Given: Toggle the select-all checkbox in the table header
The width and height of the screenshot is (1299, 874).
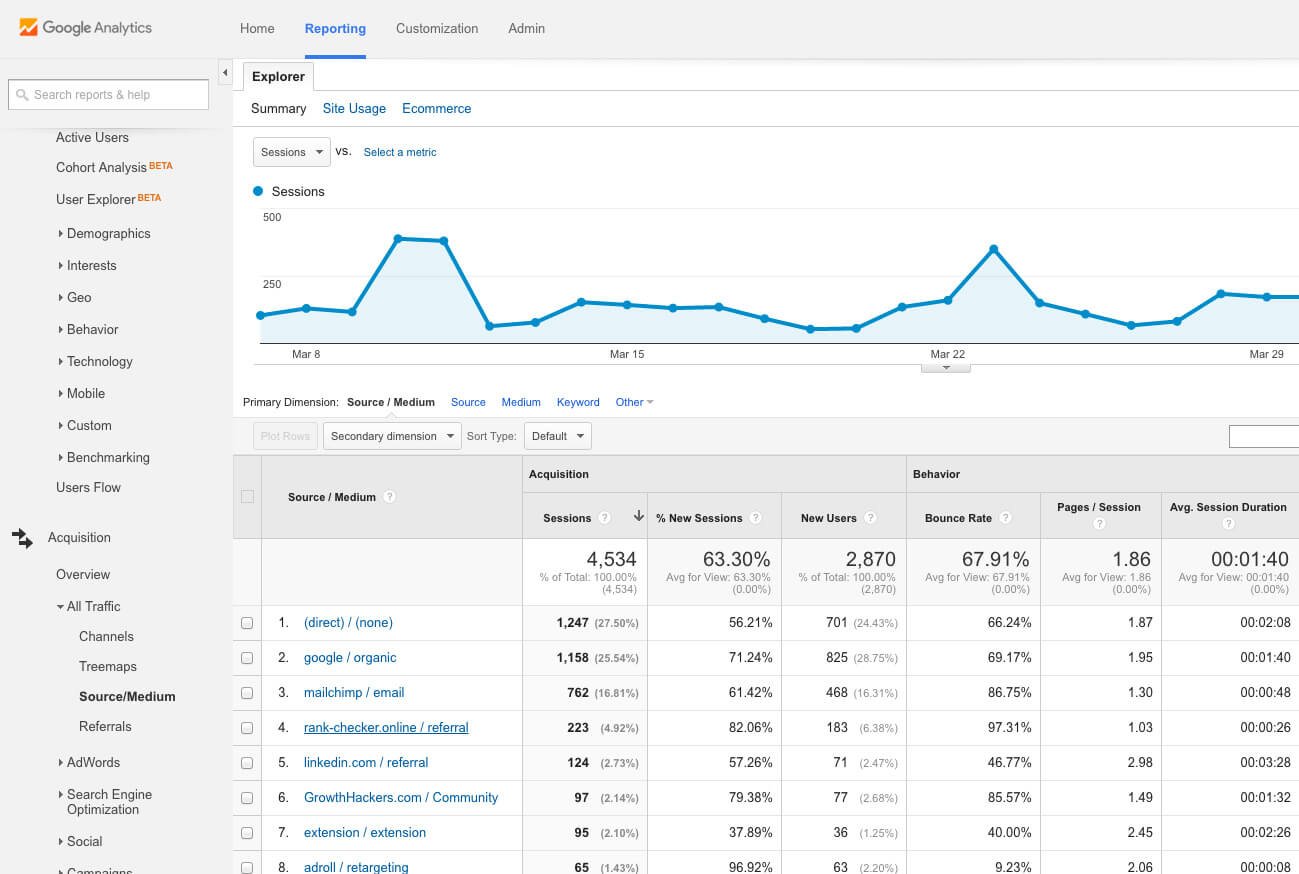Looking at the screenshot, I should 246,497.
